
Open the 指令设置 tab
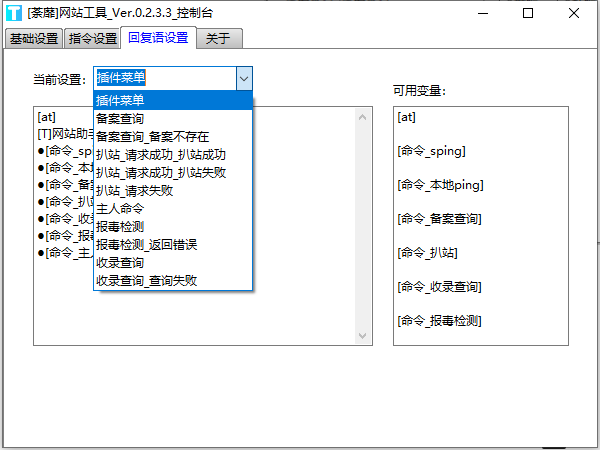[92, 39]
